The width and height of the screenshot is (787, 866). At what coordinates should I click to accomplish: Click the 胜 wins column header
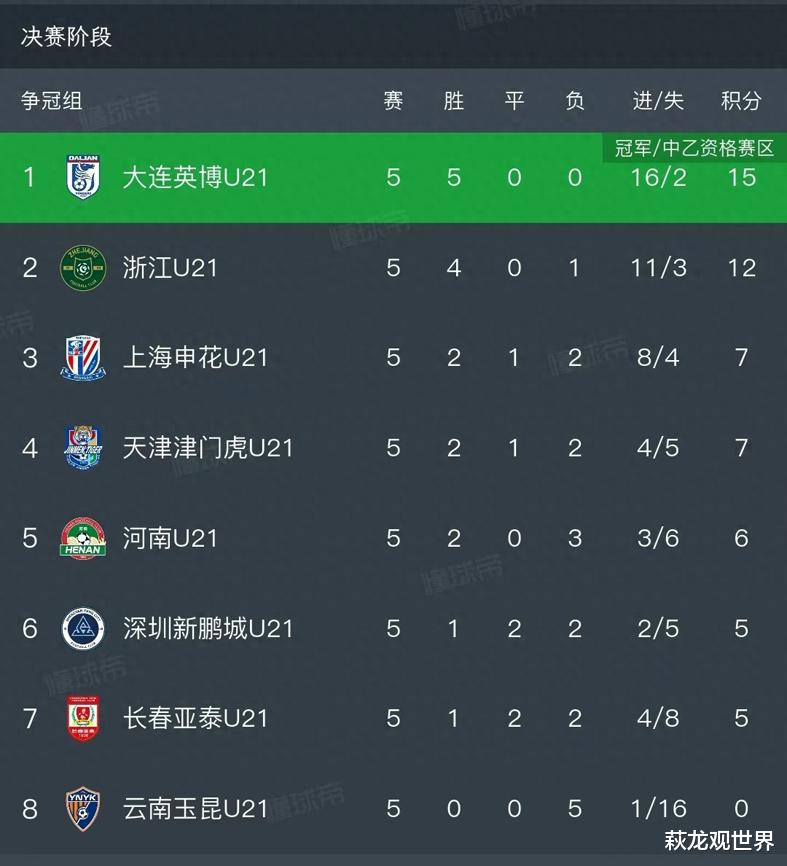coord(454,101)
